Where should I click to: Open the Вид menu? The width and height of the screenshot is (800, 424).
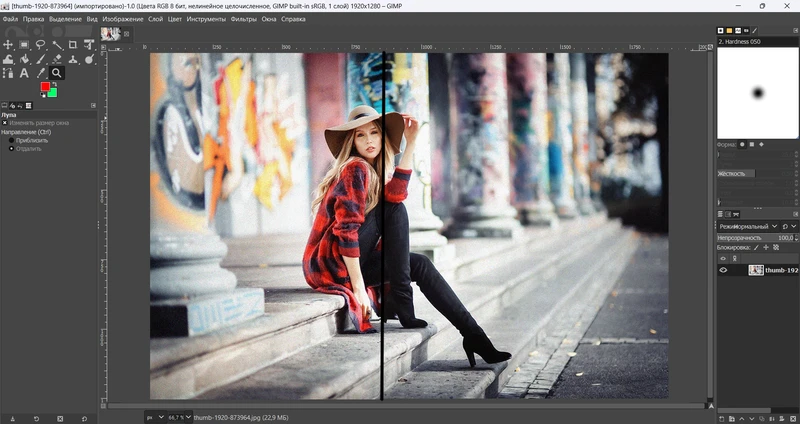click(92, 19)
